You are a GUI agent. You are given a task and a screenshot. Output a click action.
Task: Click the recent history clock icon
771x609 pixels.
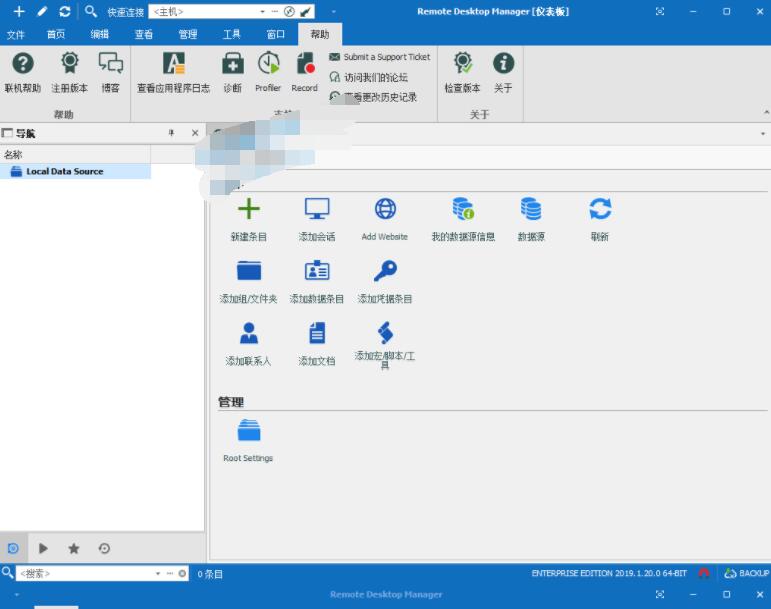tap(104, 548)
